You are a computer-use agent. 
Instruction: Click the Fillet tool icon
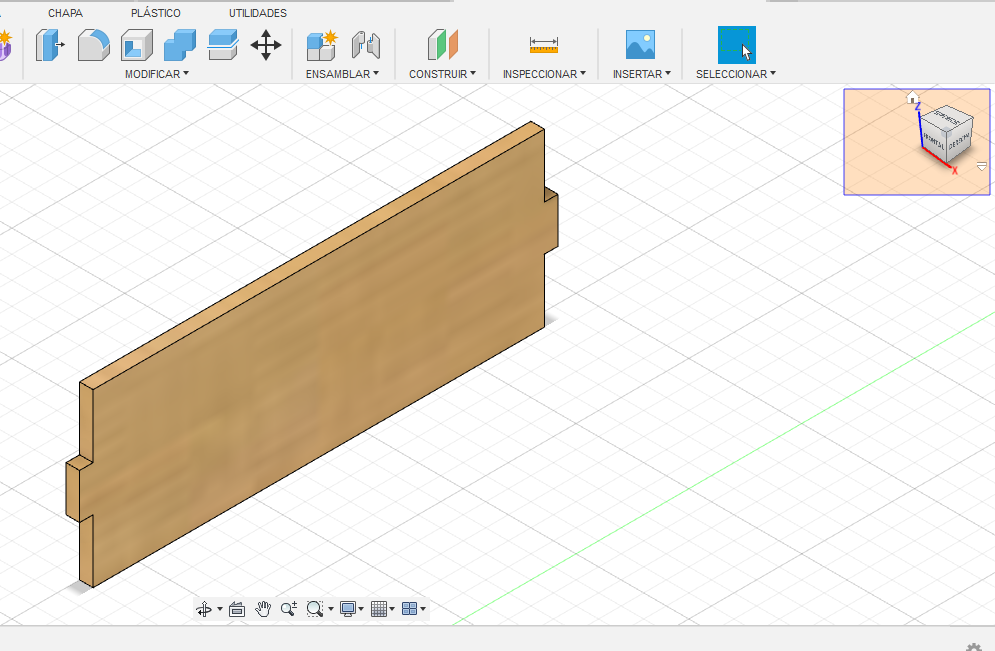[93, 45]
